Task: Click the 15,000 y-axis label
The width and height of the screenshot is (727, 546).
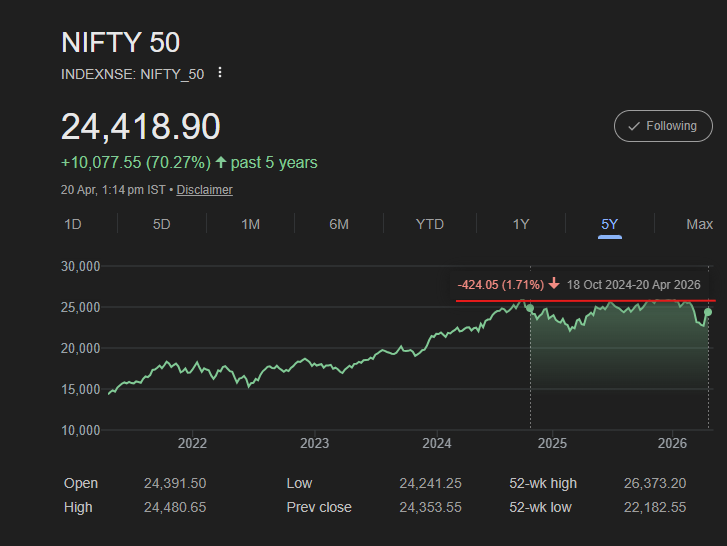Action: pos(81,389)
